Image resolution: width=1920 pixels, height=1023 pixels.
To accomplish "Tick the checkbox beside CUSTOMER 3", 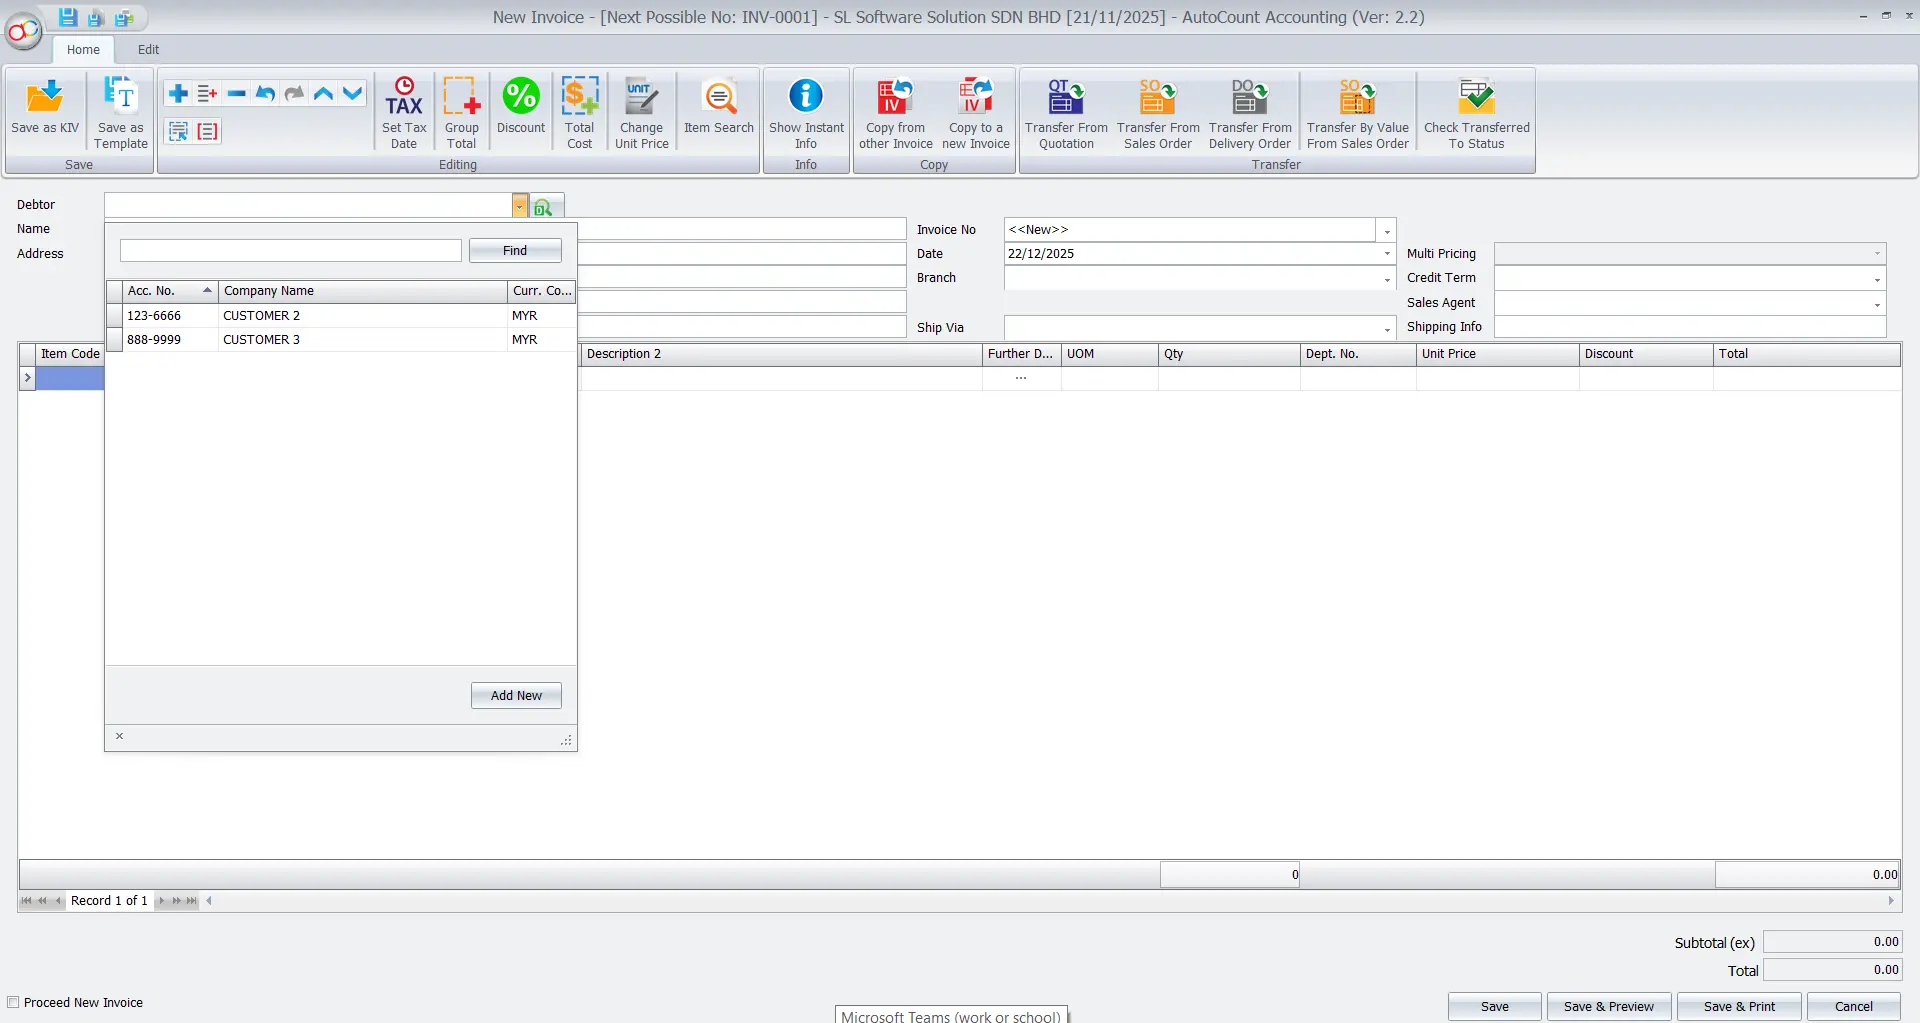I will [115, 339].
